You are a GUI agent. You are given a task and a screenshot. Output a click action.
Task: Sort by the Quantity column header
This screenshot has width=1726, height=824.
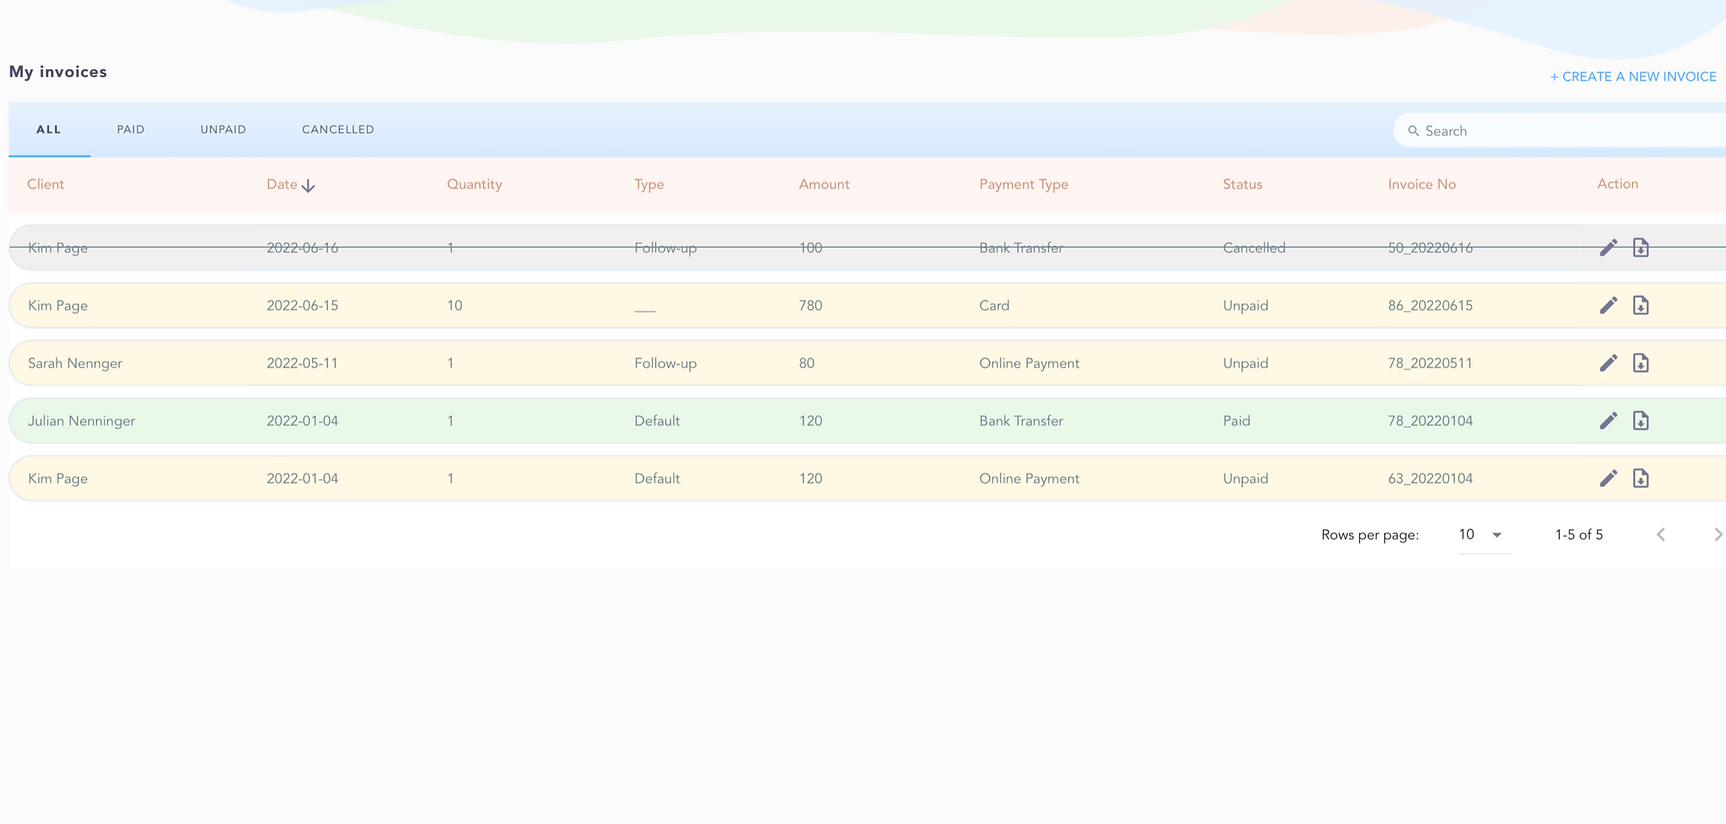tap(474, 184)
